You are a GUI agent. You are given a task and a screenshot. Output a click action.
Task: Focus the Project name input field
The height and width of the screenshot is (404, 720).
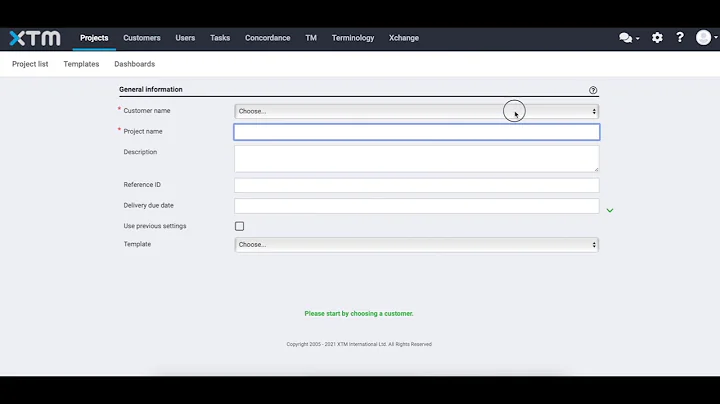pyautogui.click(x=416, y=132)
